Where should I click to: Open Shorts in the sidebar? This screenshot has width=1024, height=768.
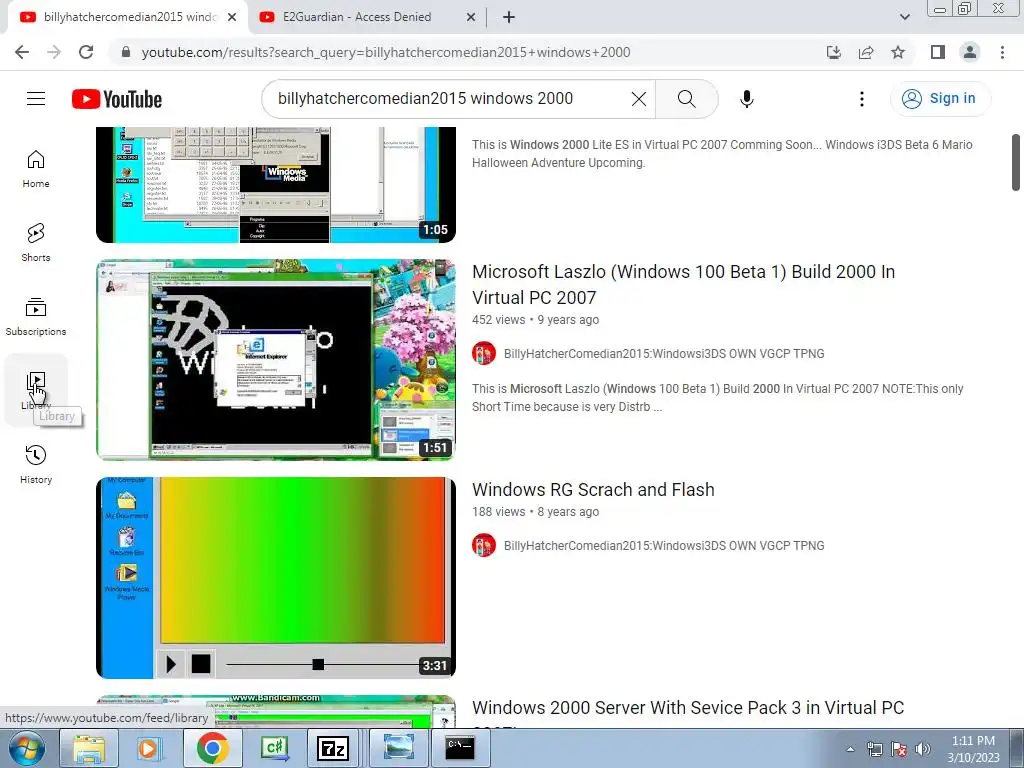36,242
